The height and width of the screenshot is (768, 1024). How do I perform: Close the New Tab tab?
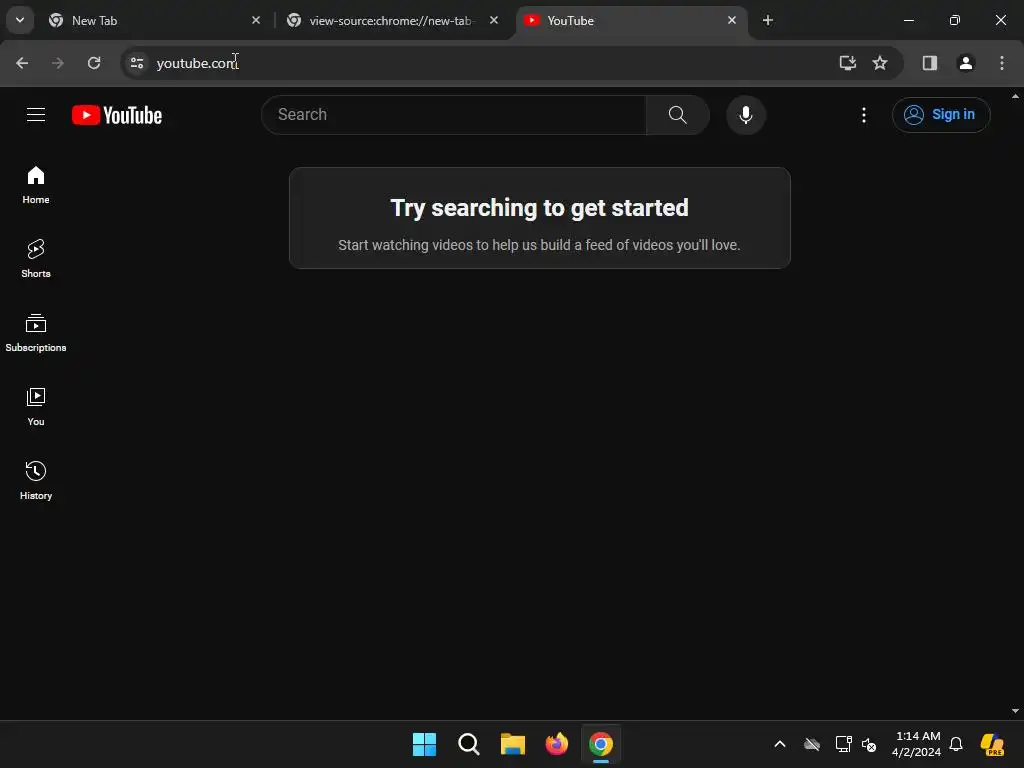[x=256, y=20]
